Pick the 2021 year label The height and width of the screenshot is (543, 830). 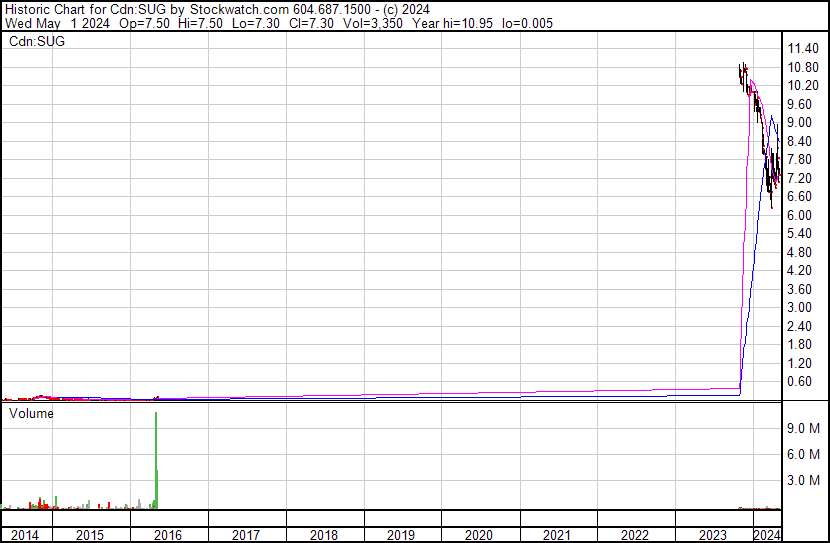click(557, 535)
